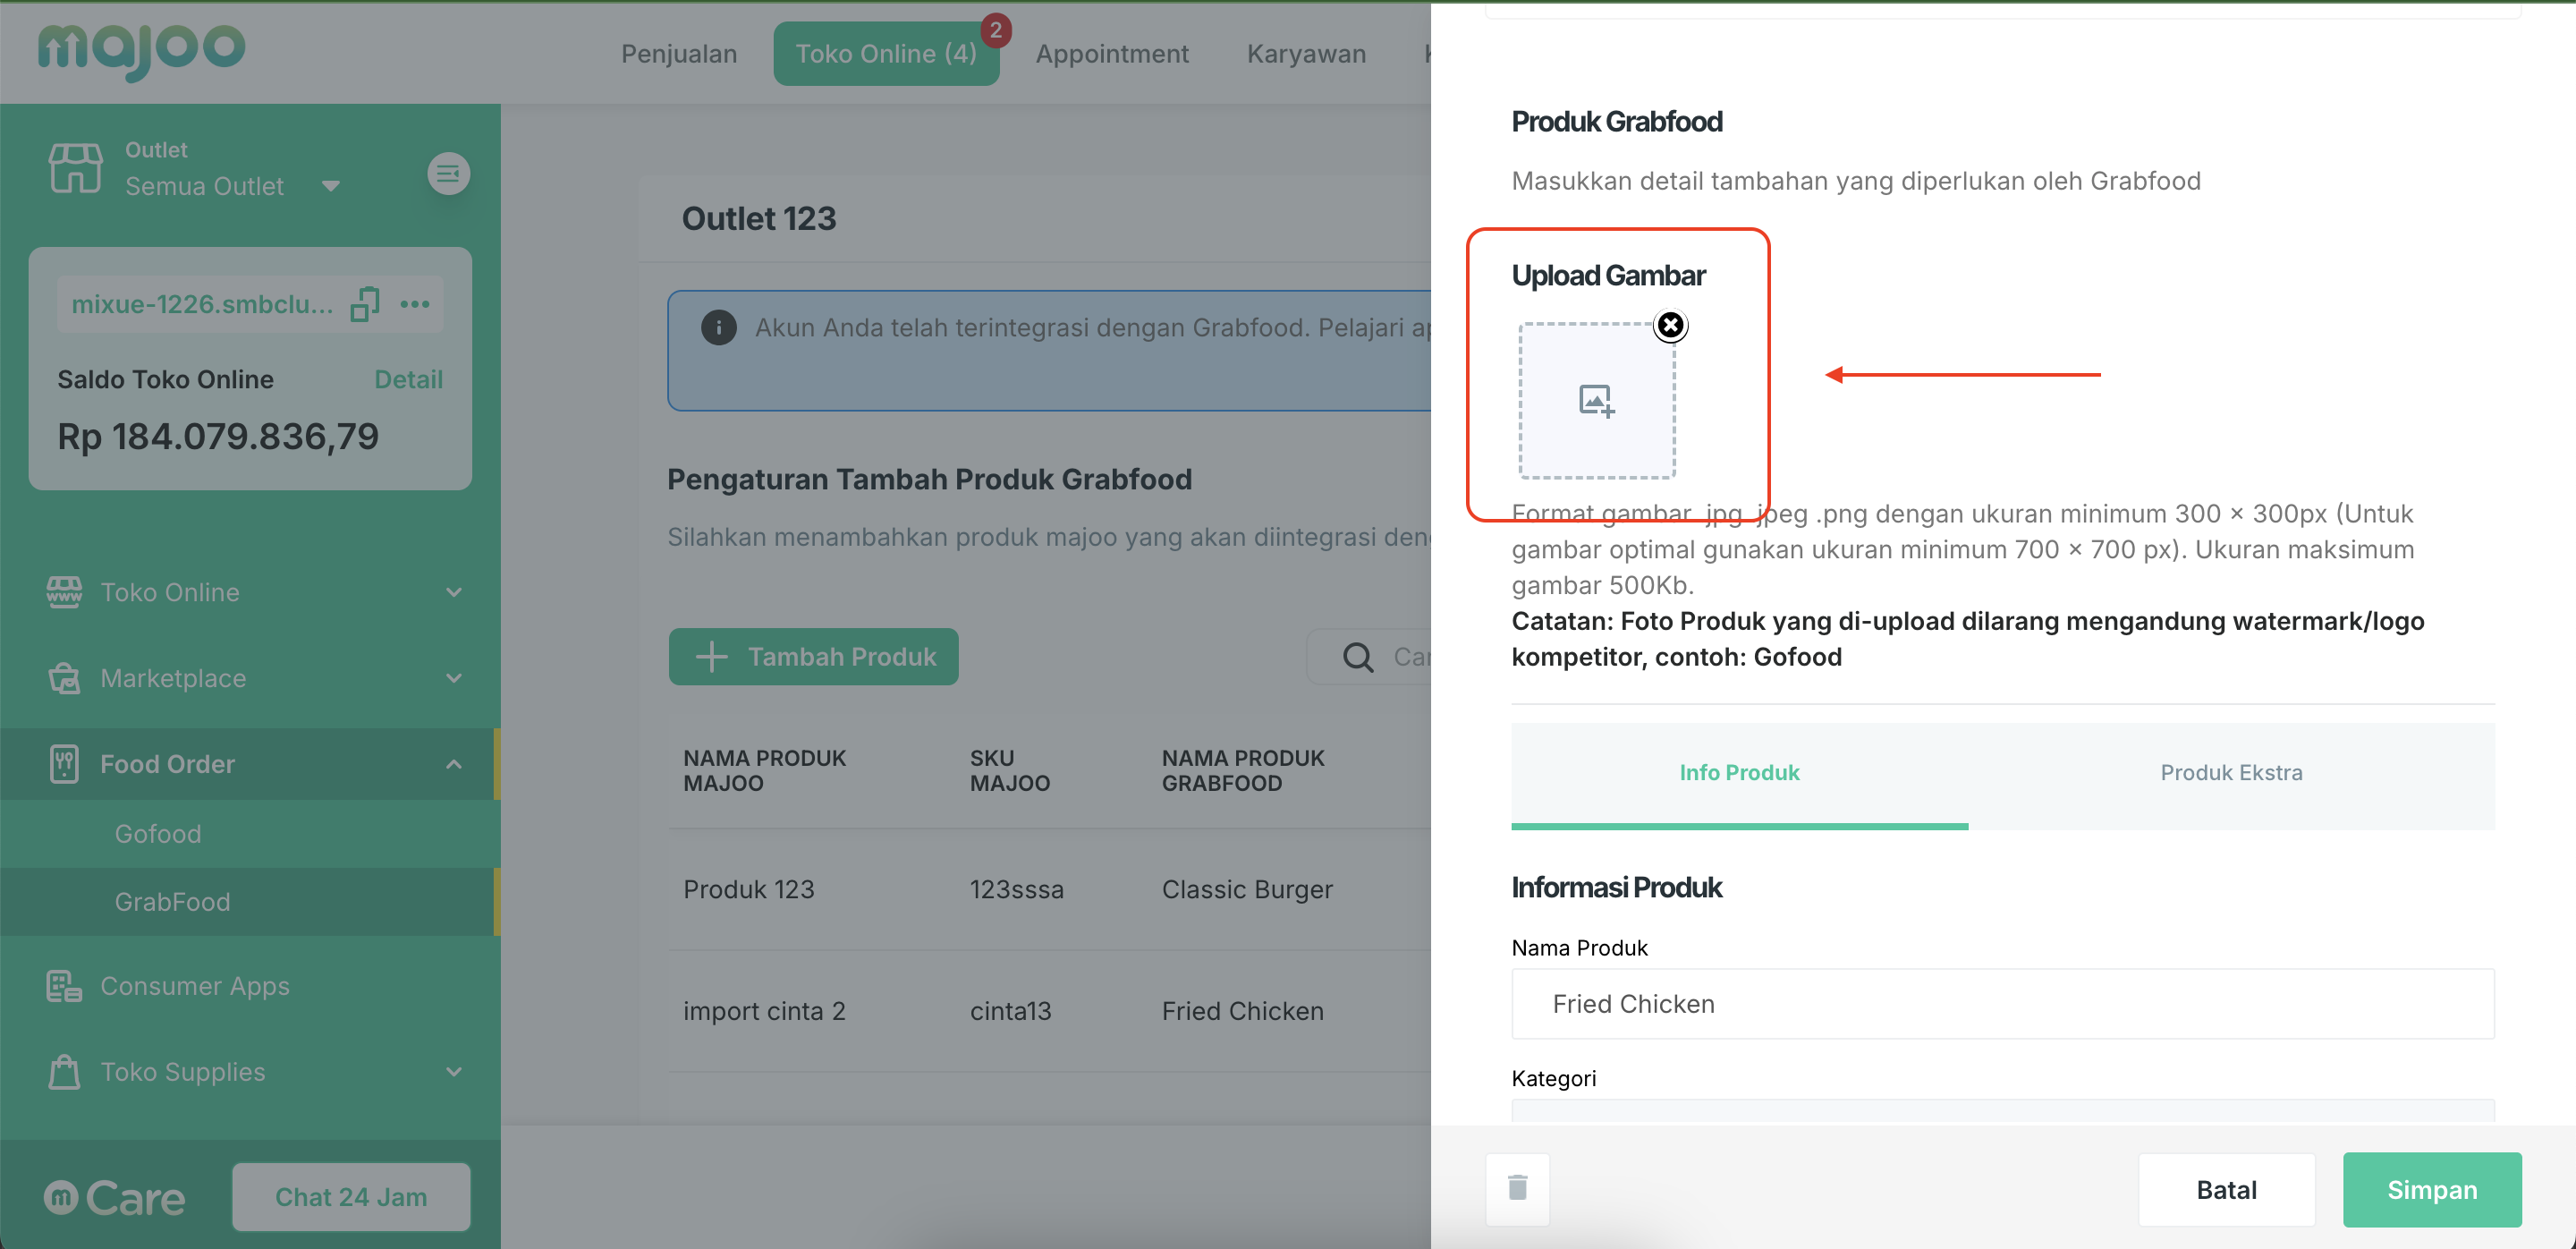Click the NAMA PRODUK MAJOO column header
The image size is (2576, 1249).
coord(764,771)
